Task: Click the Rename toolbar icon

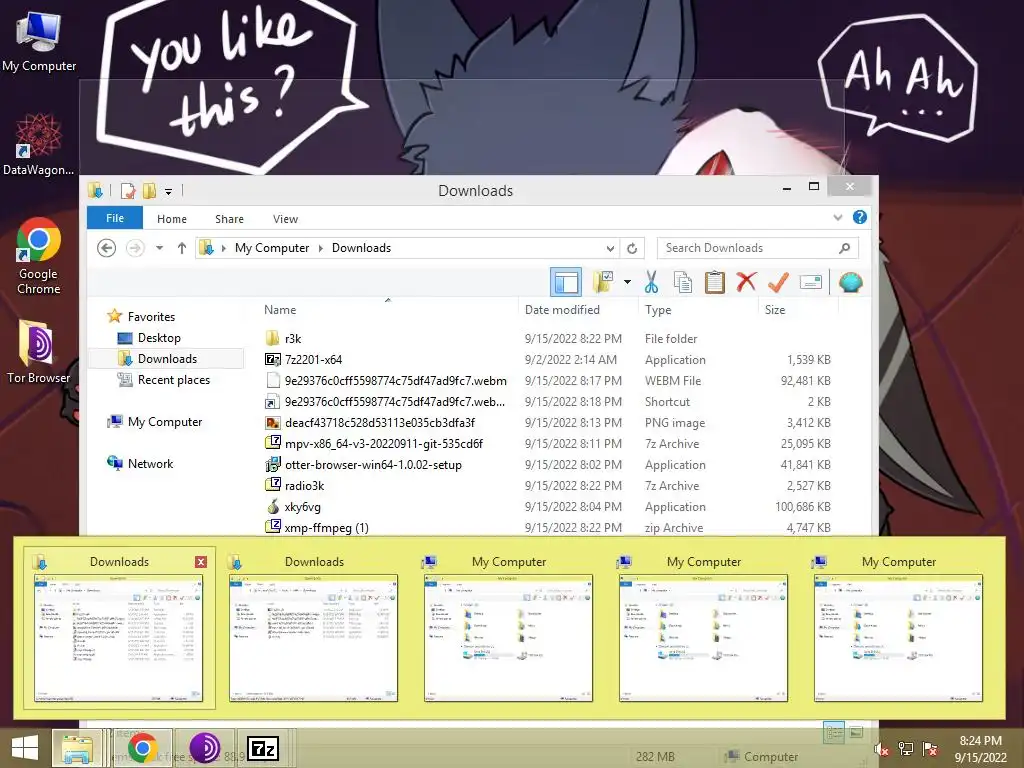Action: [810, 282]
